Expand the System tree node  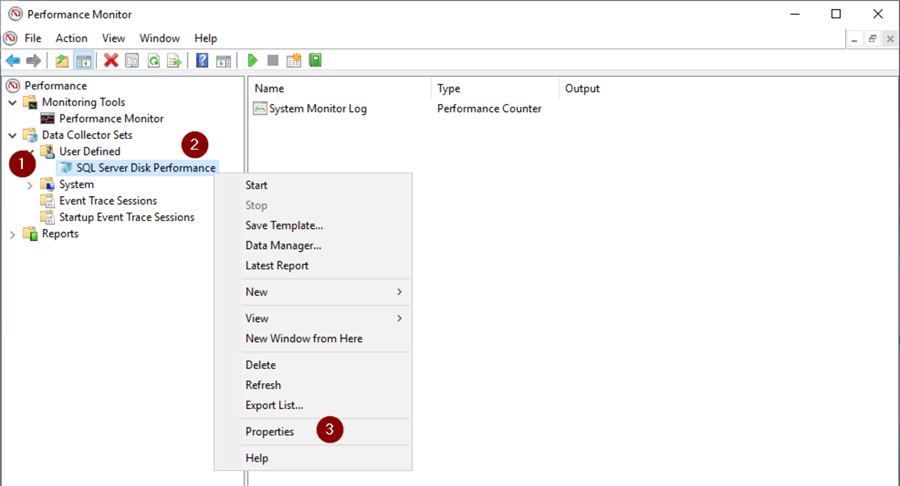(30, 185)
